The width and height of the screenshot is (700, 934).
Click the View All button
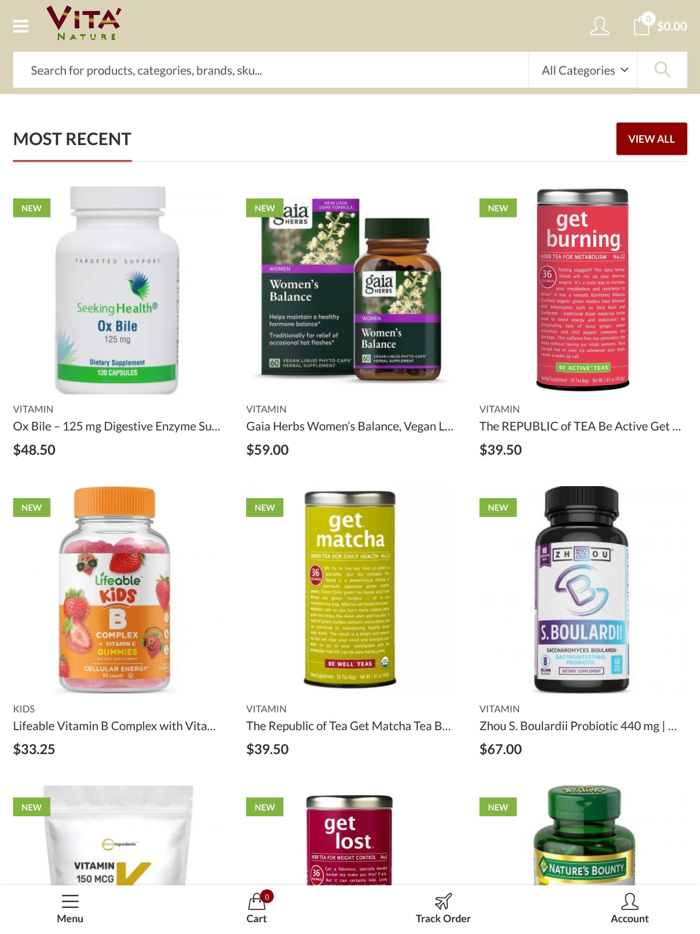[651, 139]
